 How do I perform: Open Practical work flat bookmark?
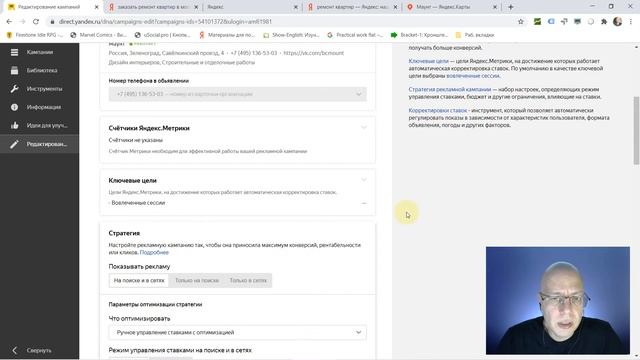tap(355, 35)
